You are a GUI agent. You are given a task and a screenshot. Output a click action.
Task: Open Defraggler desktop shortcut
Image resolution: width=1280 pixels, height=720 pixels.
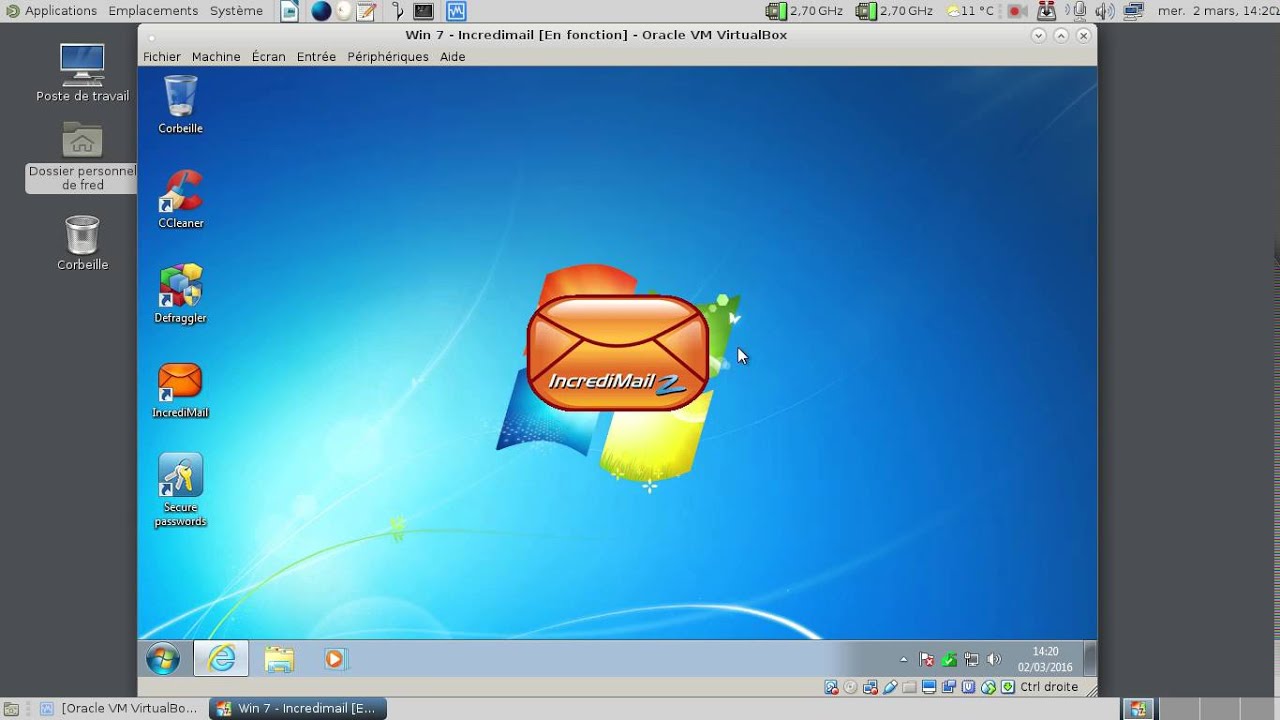tap(180, 294)
